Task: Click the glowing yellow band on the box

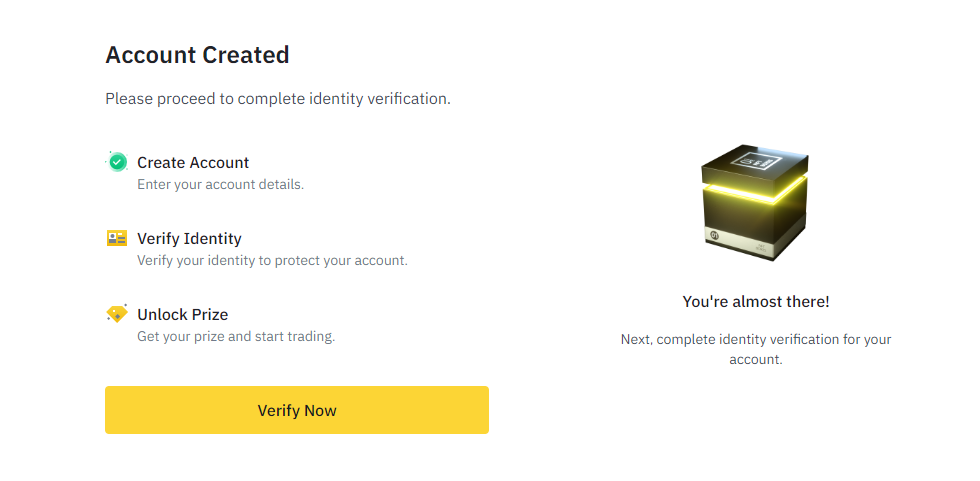Action: point(755,189)
